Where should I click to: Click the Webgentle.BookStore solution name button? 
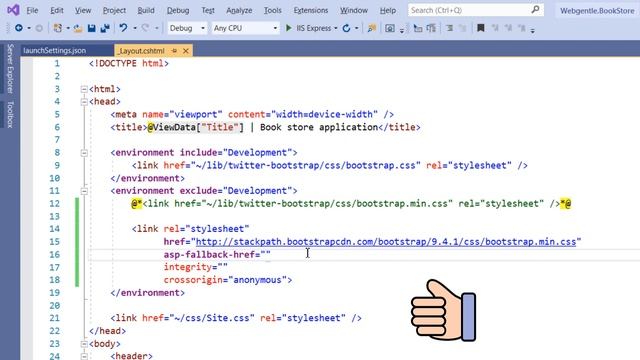coord(597,11)
